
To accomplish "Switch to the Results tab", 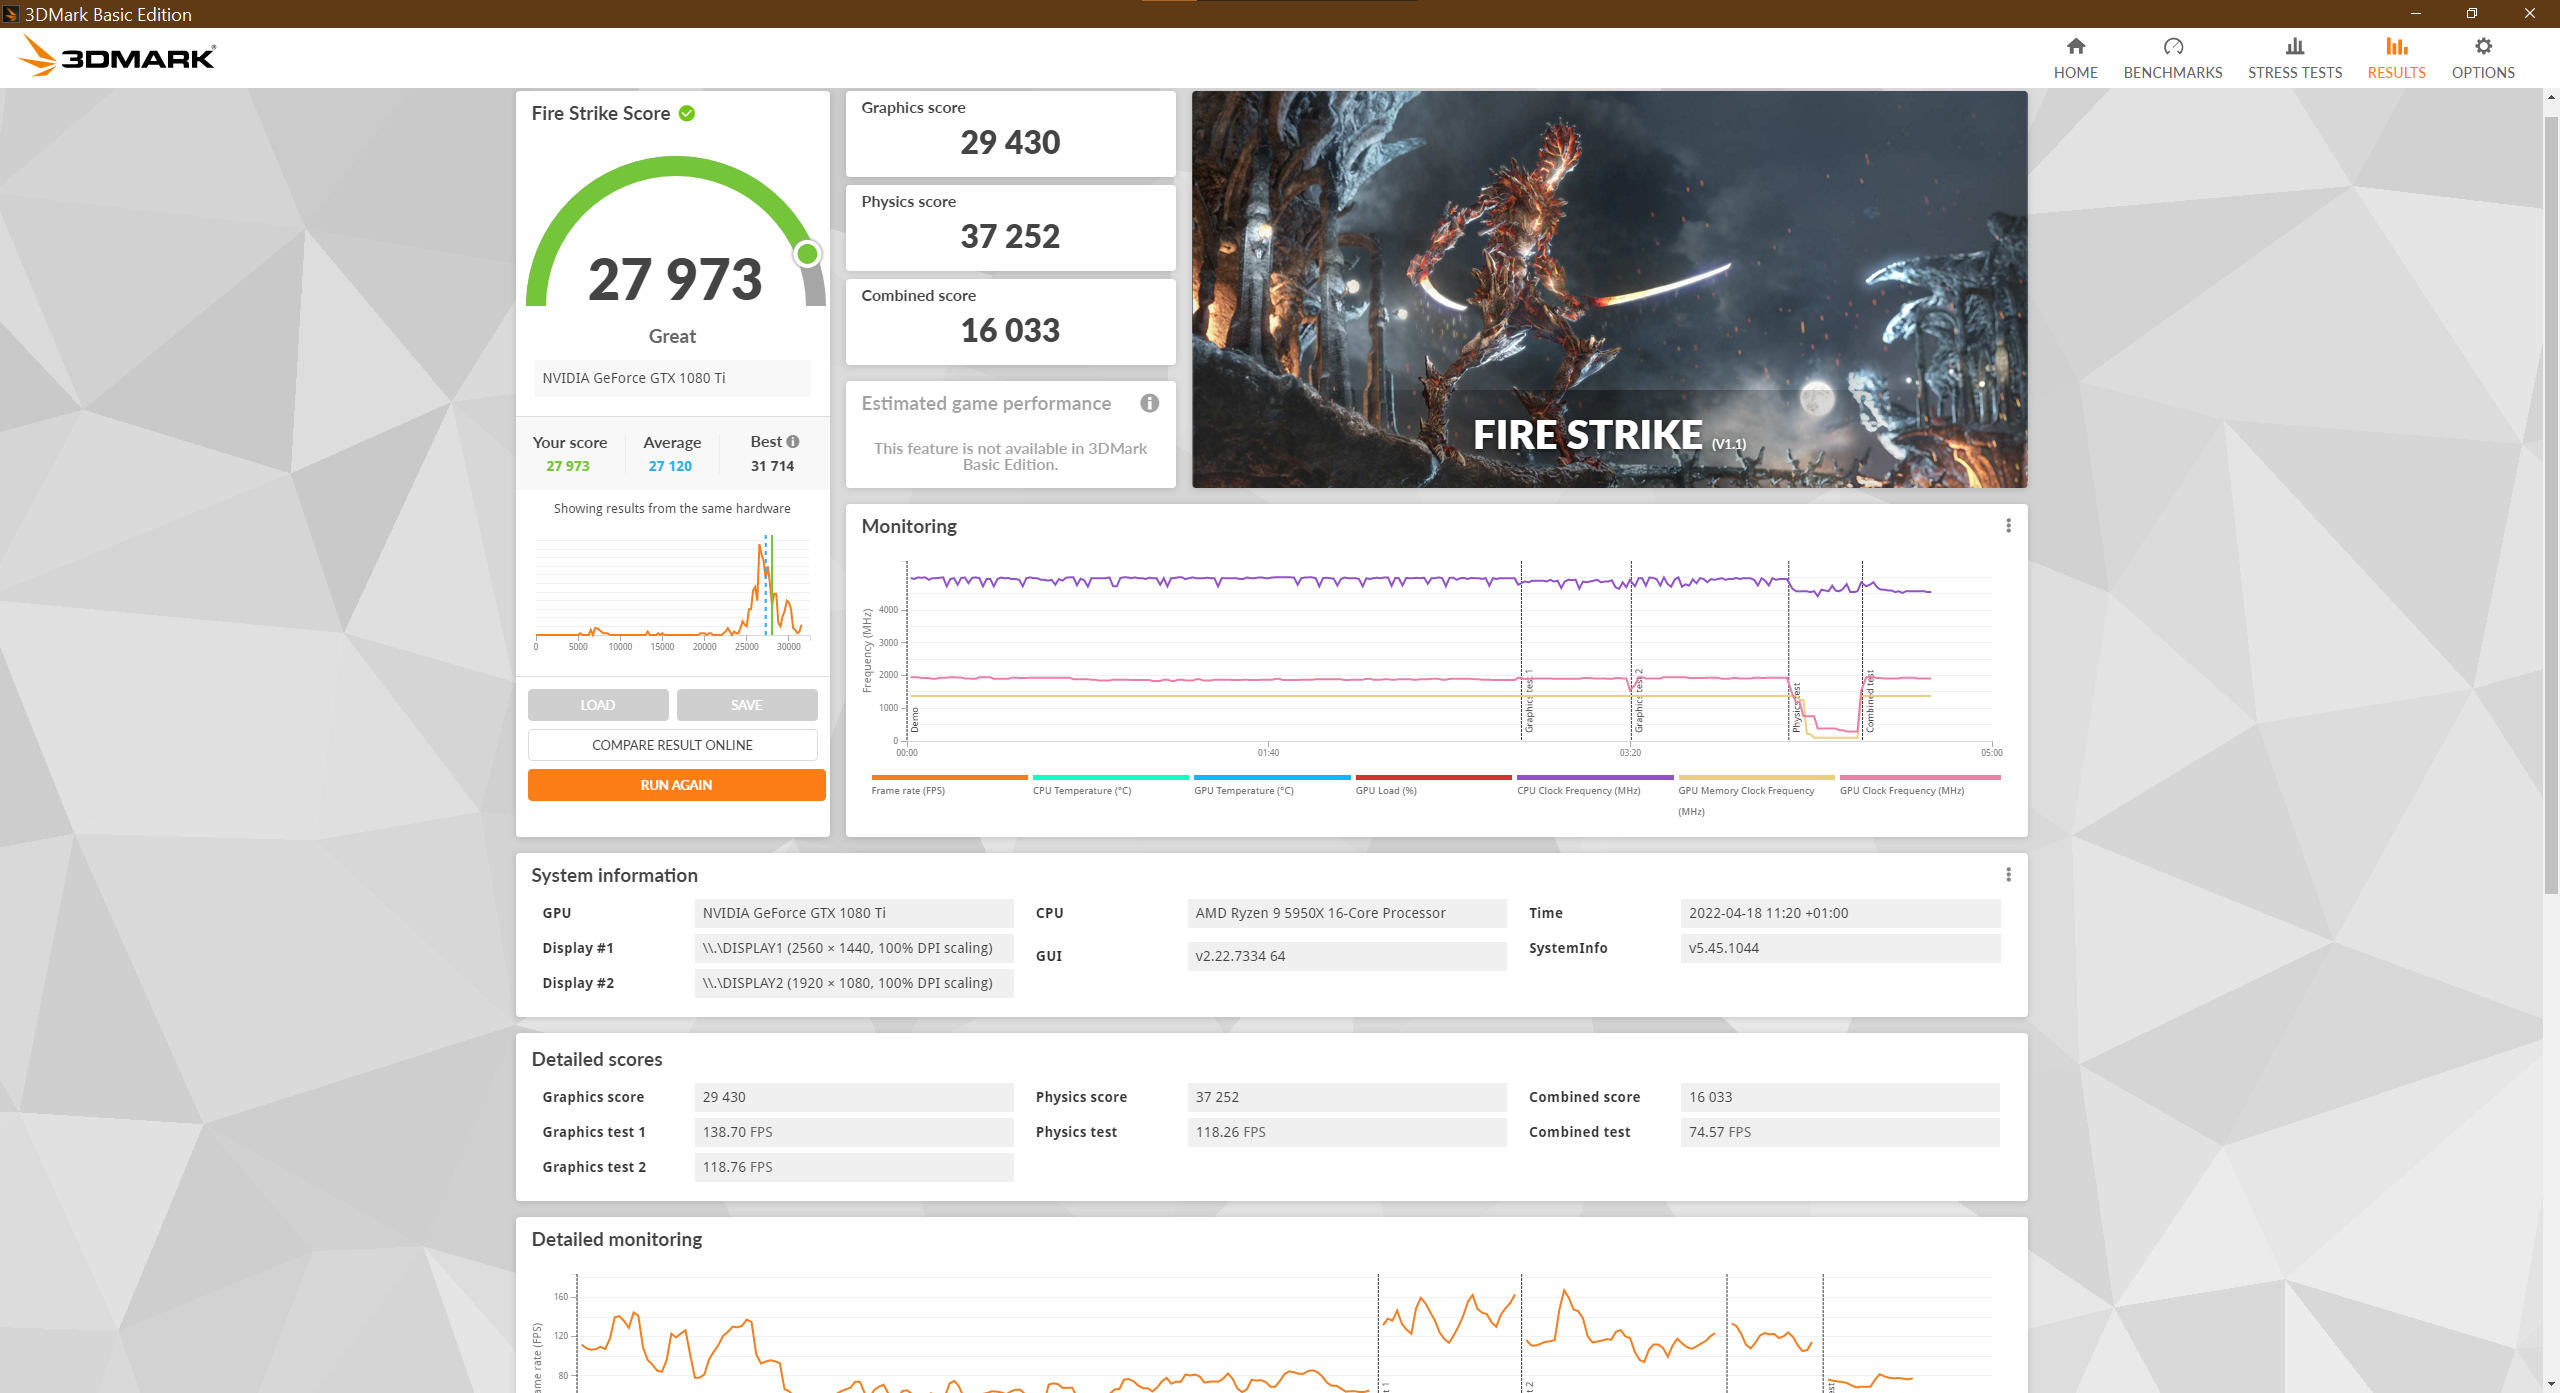I will tap(2396, 58).
